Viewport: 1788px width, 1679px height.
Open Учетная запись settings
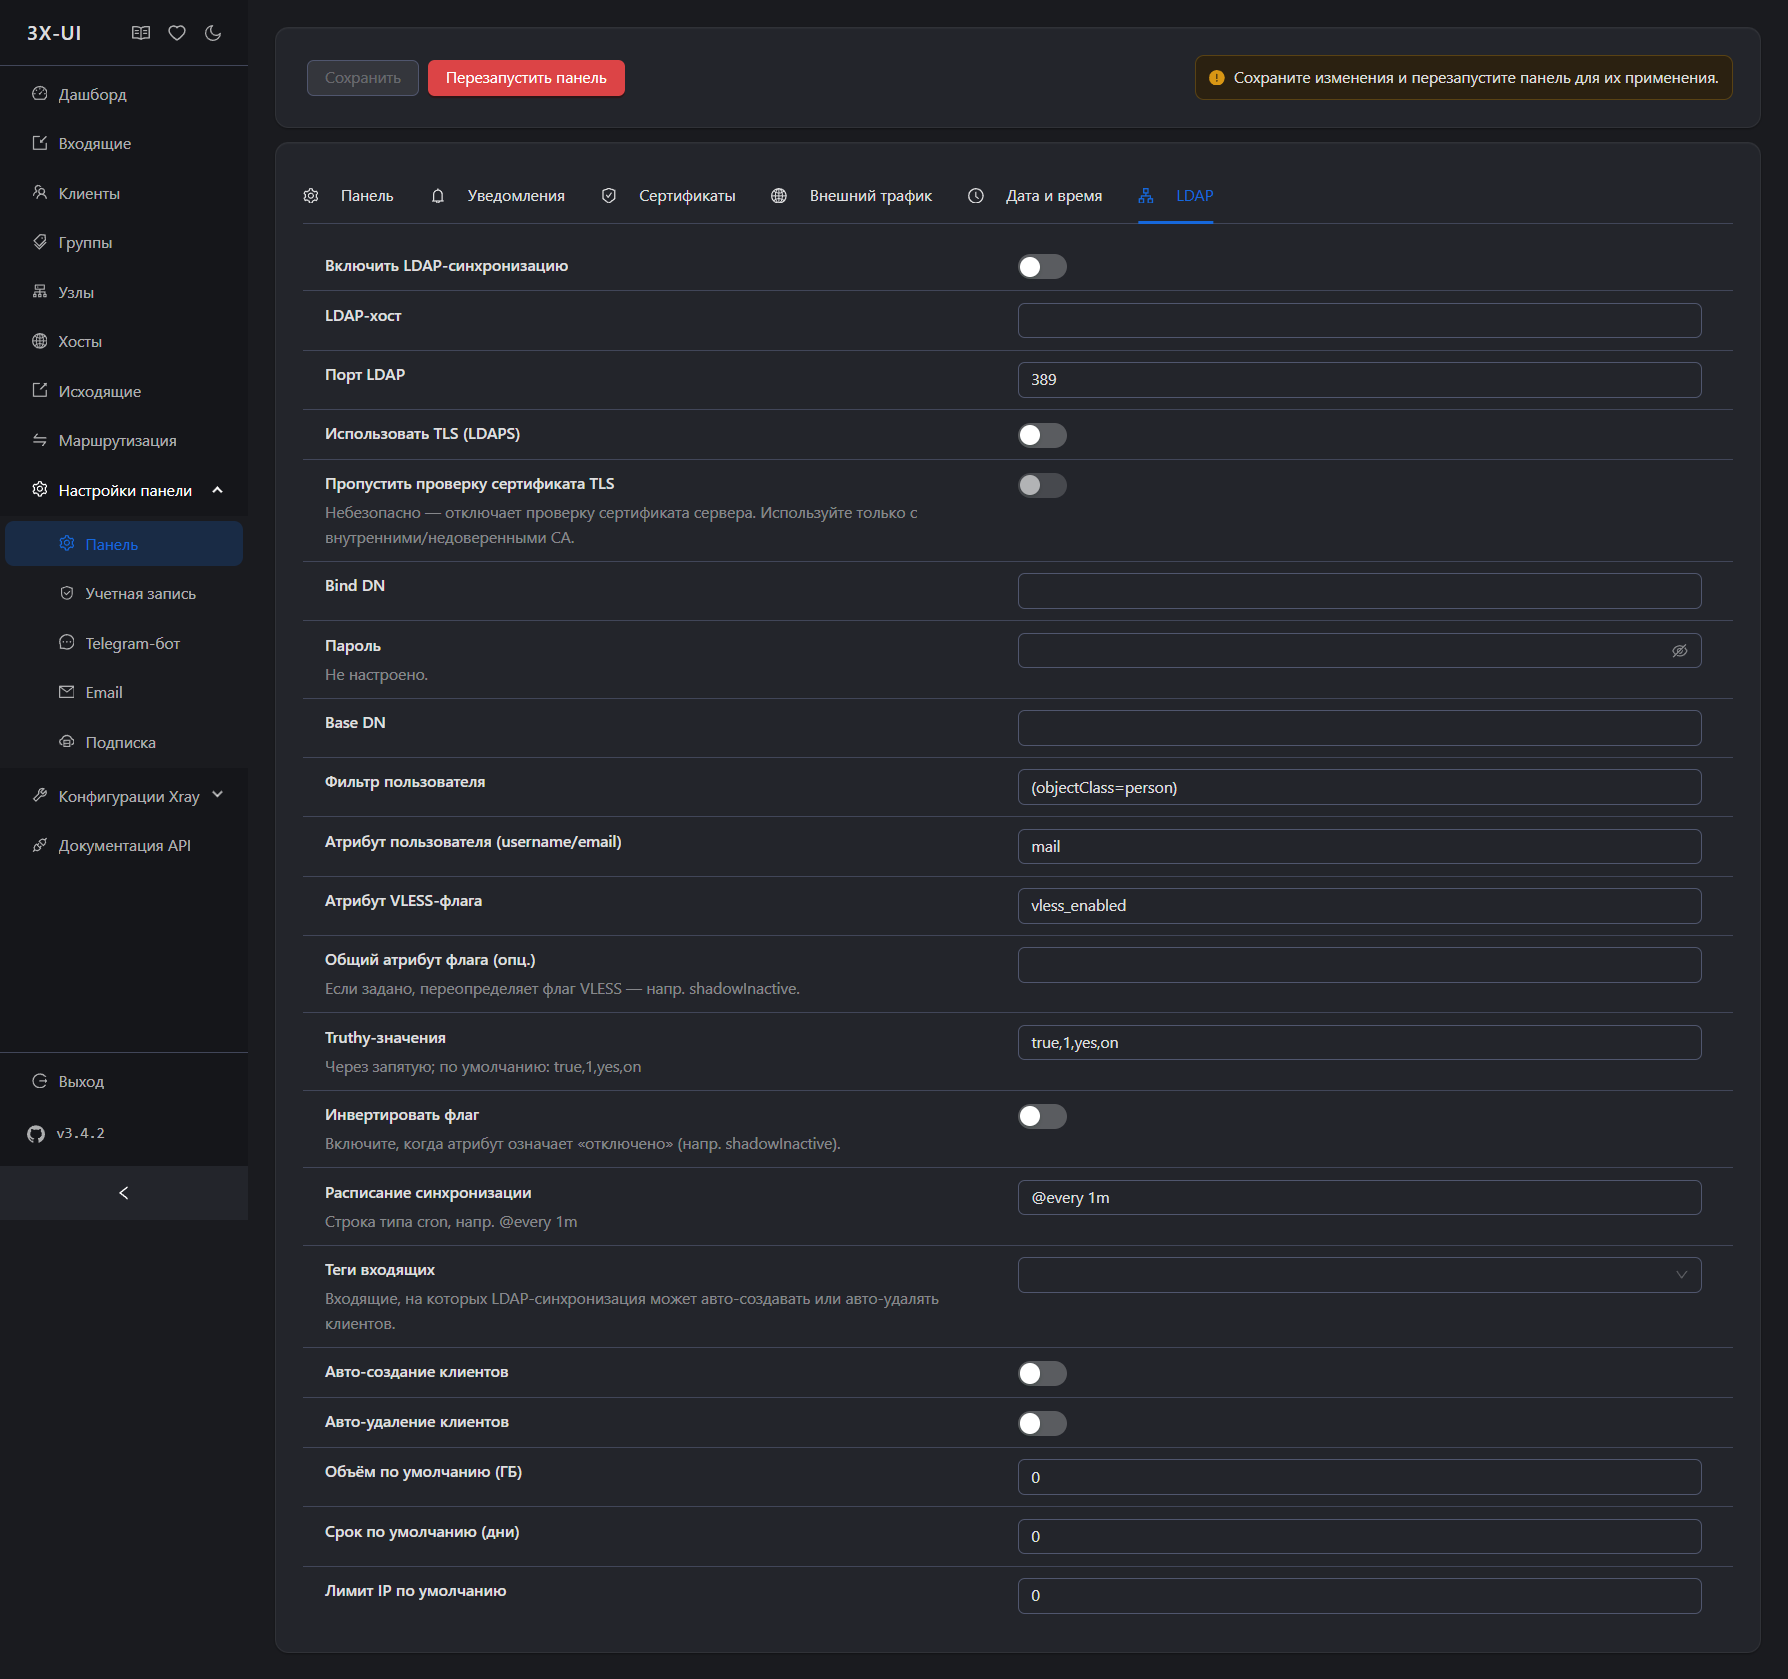click(x=124, y=593)
